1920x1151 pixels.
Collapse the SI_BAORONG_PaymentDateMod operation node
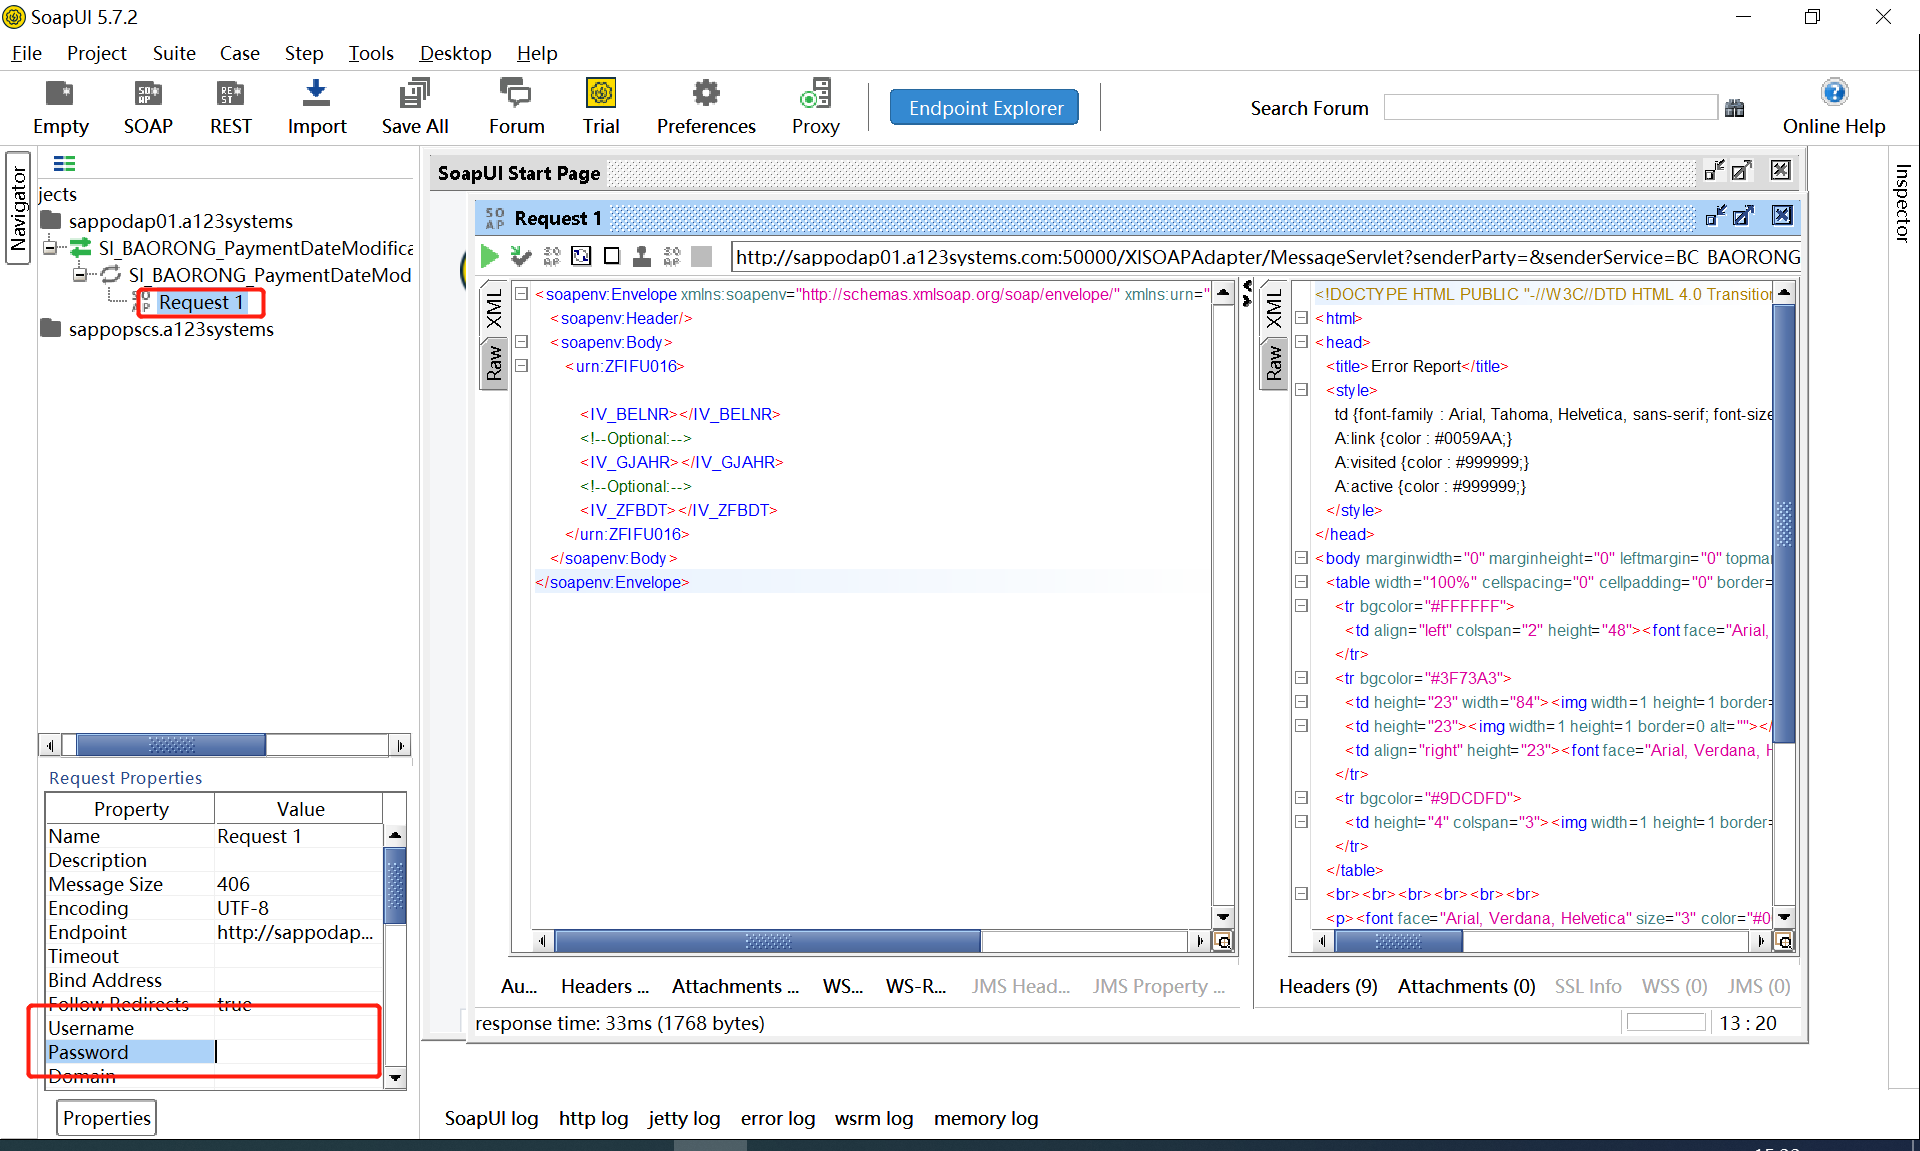pos(80,274)
